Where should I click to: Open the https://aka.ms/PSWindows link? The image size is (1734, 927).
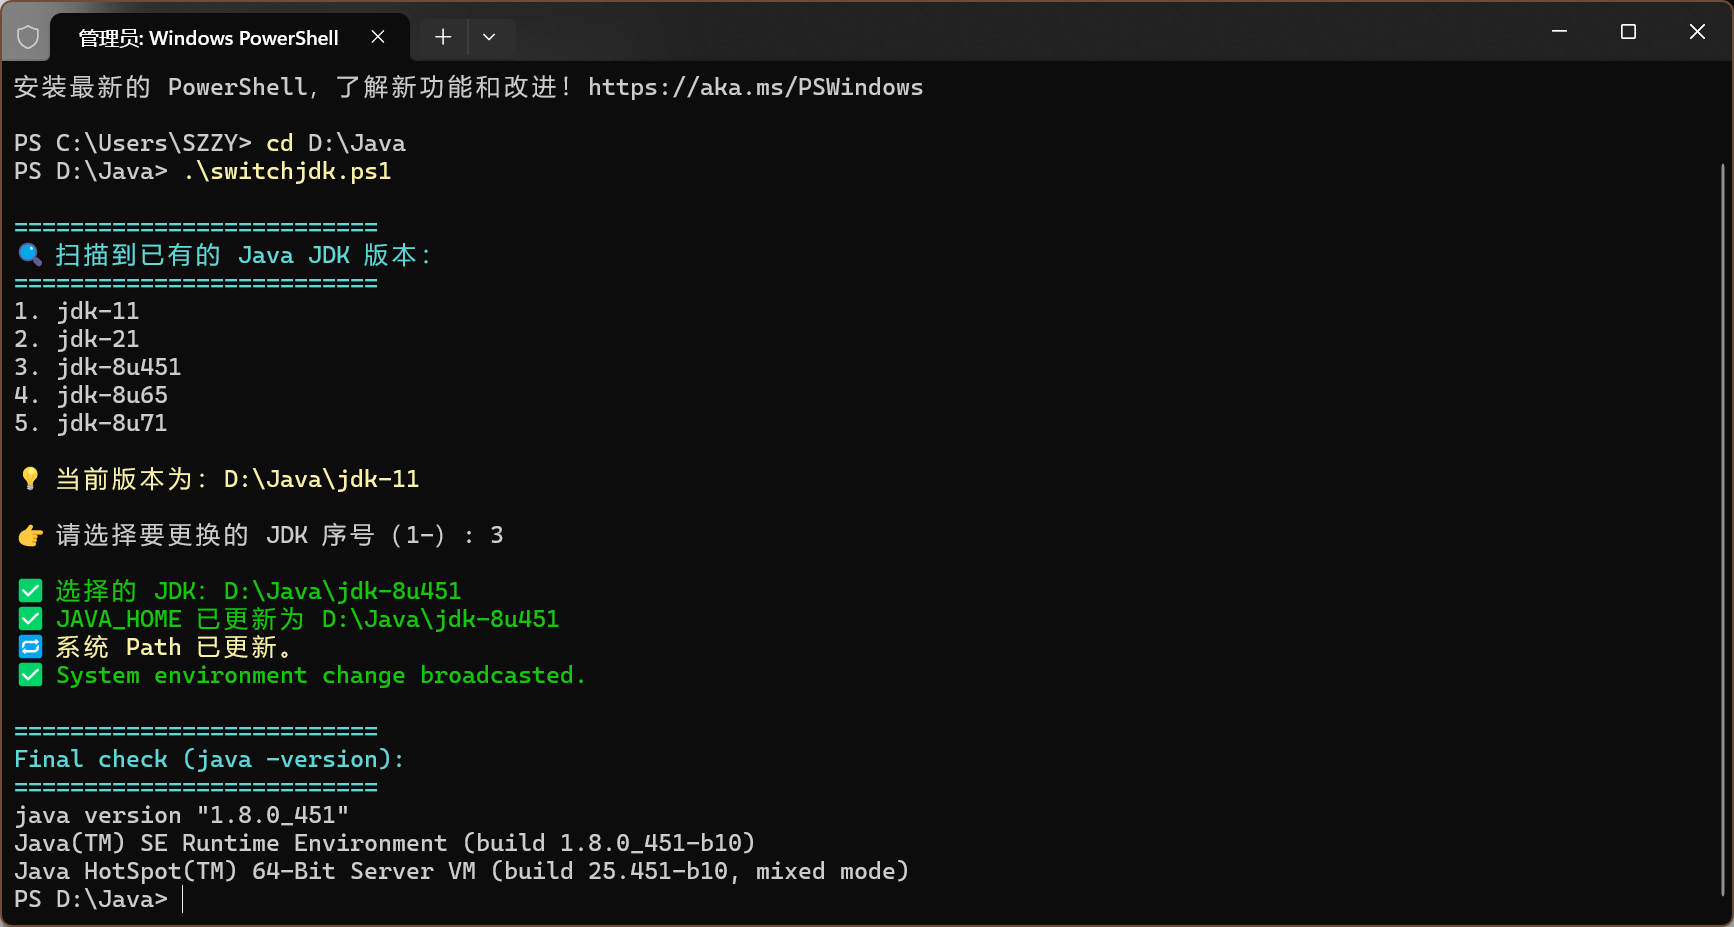tap(756, 88)
